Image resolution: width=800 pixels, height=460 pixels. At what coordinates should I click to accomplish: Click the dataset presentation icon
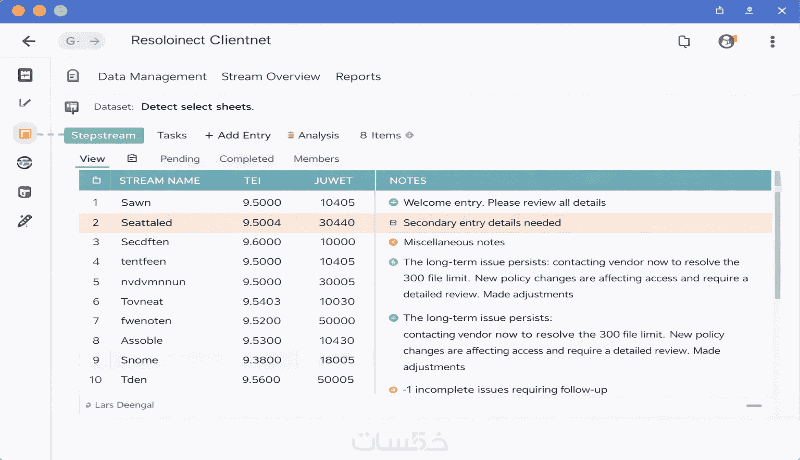point(72,107)
